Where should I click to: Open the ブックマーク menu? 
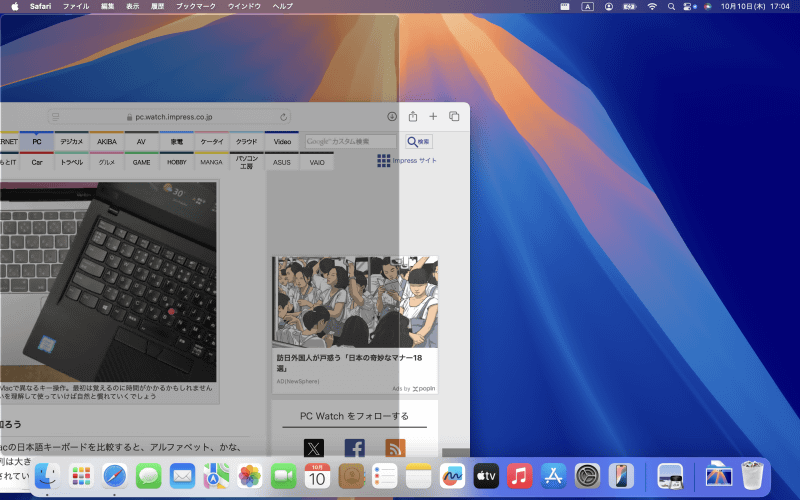coord(196,6)
